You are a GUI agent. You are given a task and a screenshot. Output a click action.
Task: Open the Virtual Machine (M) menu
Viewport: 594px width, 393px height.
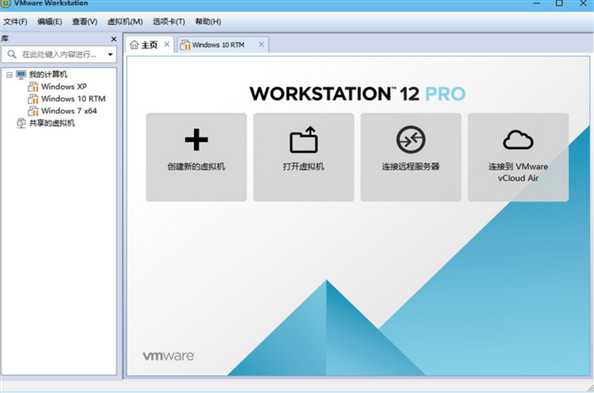[125, 22]
